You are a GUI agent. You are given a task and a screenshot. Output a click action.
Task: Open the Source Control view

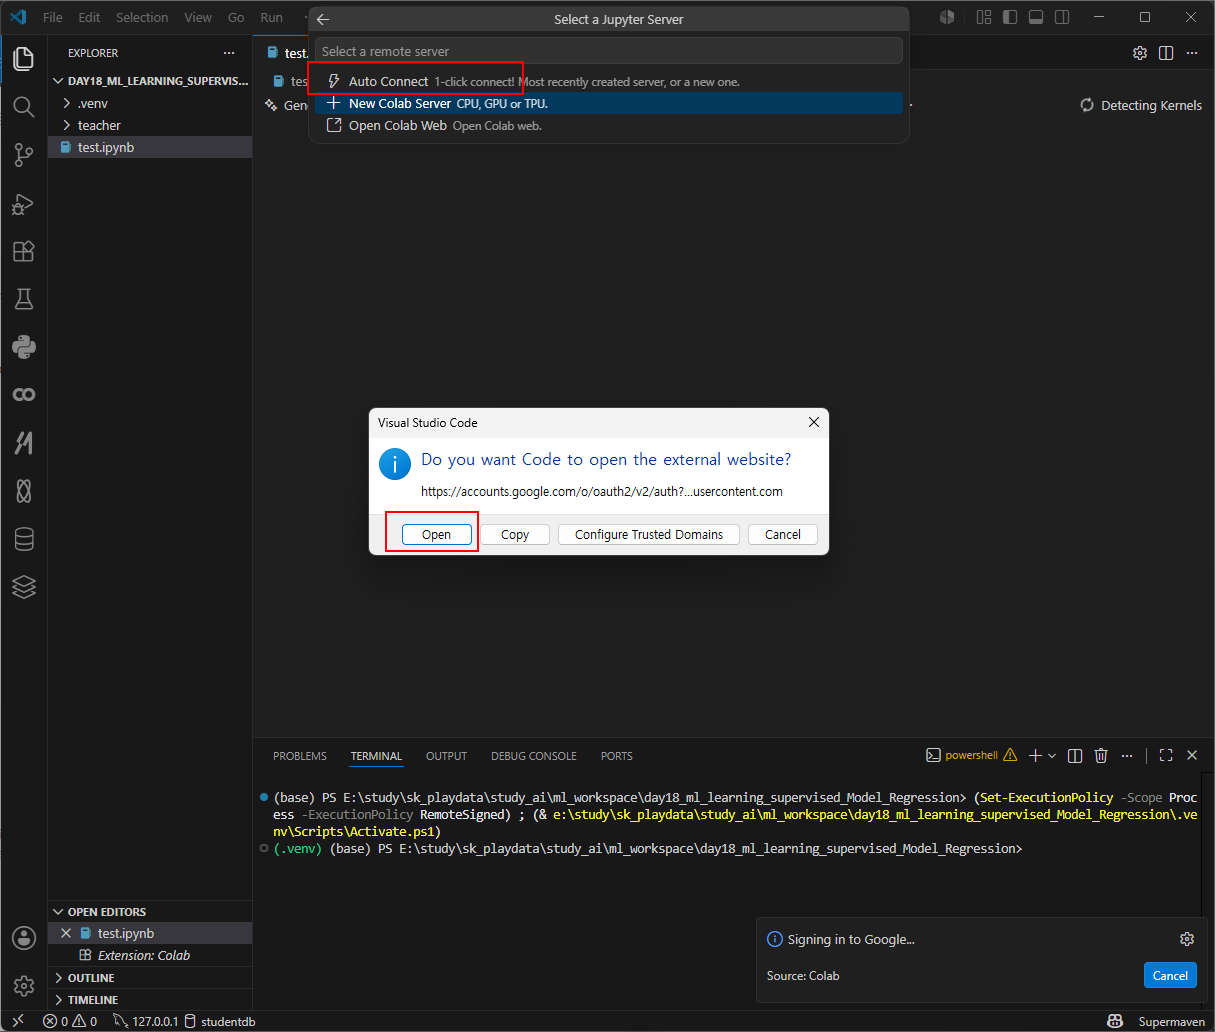(24, 154)
